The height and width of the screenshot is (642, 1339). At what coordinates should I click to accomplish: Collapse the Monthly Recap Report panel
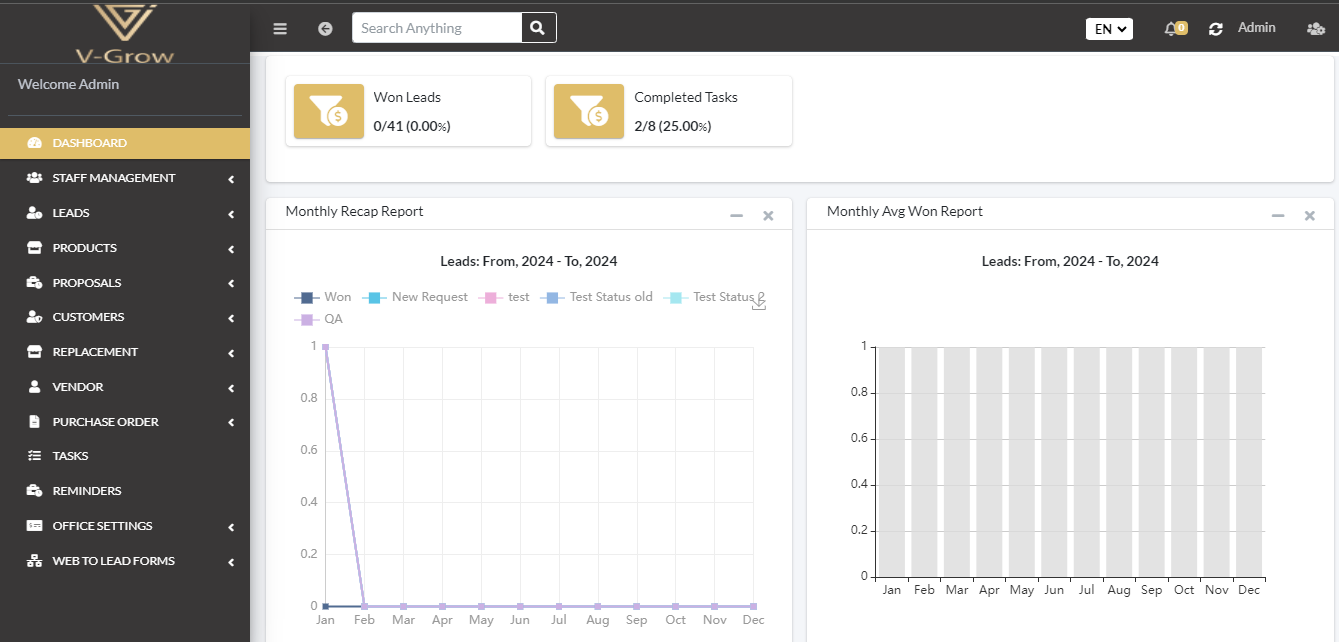(x=736, y=215)
